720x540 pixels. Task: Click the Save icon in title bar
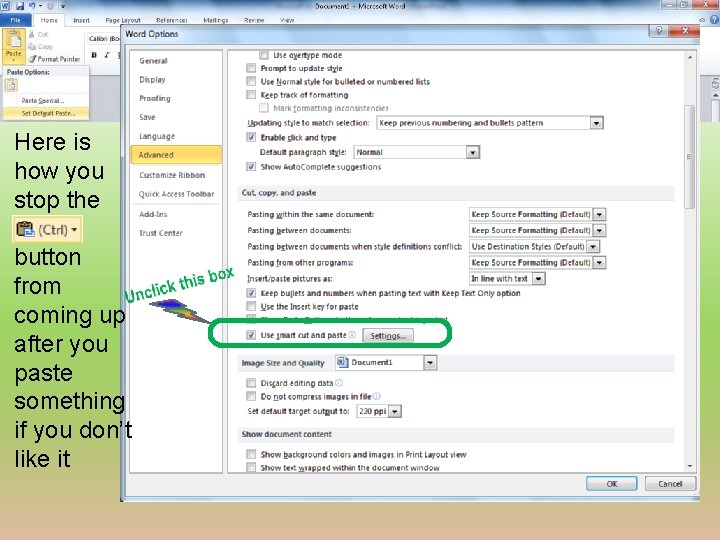[19, 6]
